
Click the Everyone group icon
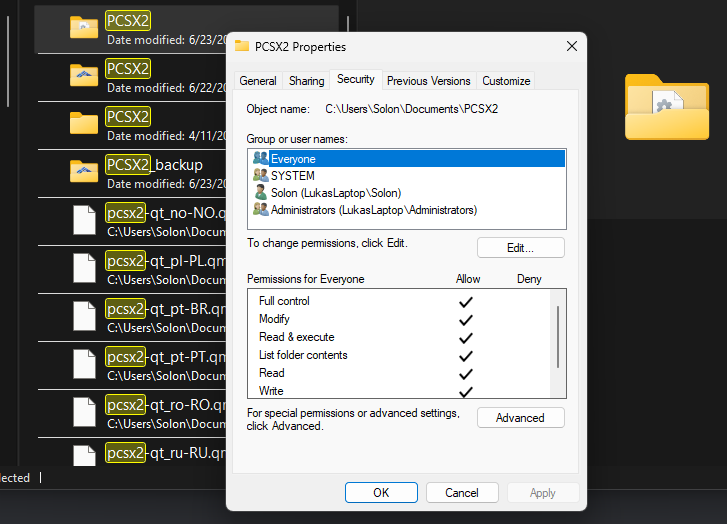[x=261, y=158]
